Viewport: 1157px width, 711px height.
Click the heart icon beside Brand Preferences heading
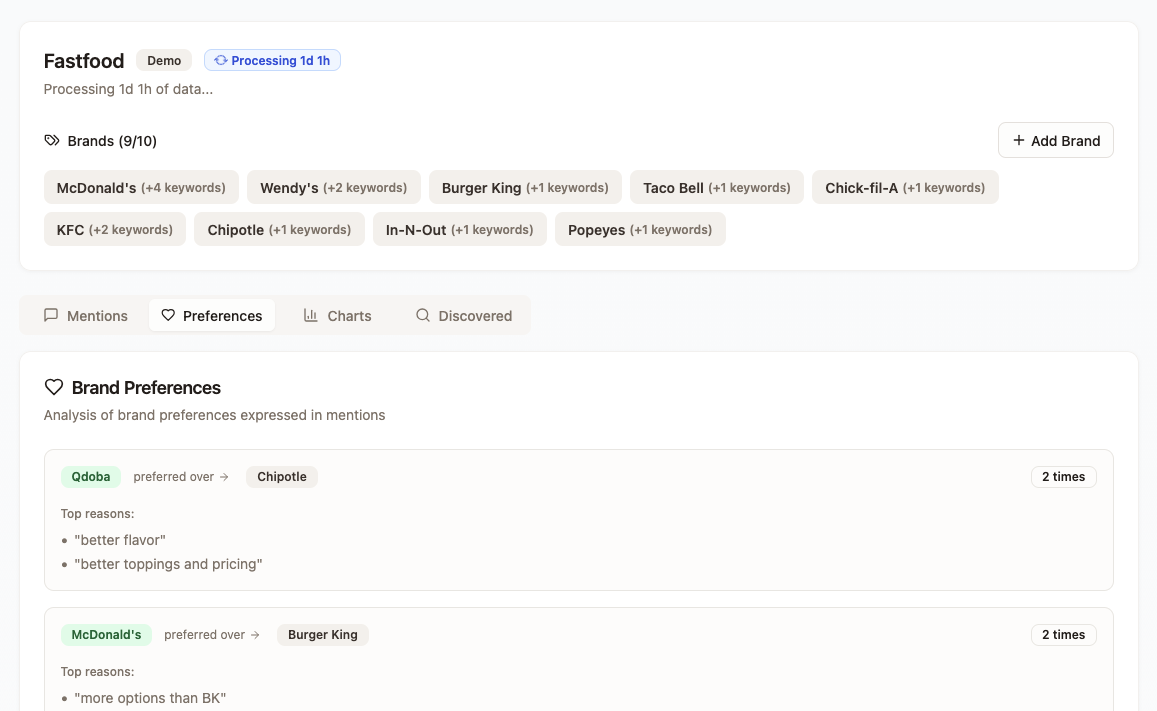point(54,387)
